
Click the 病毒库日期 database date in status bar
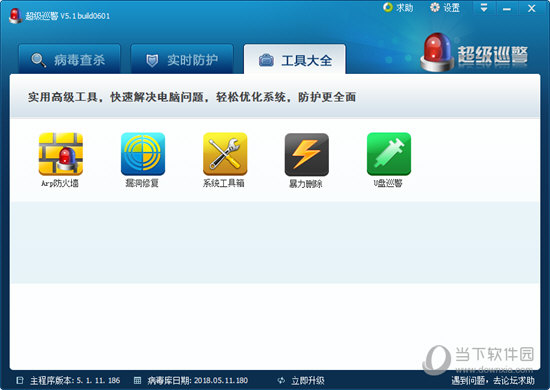(x=197, y=381)
